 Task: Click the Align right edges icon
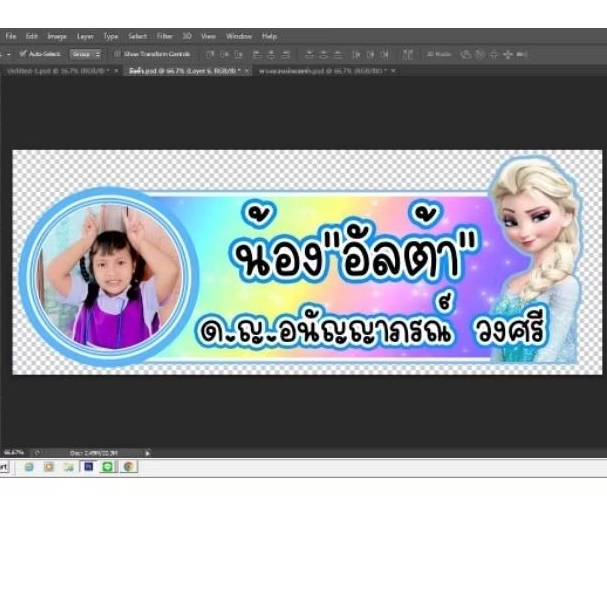point(285,55)
